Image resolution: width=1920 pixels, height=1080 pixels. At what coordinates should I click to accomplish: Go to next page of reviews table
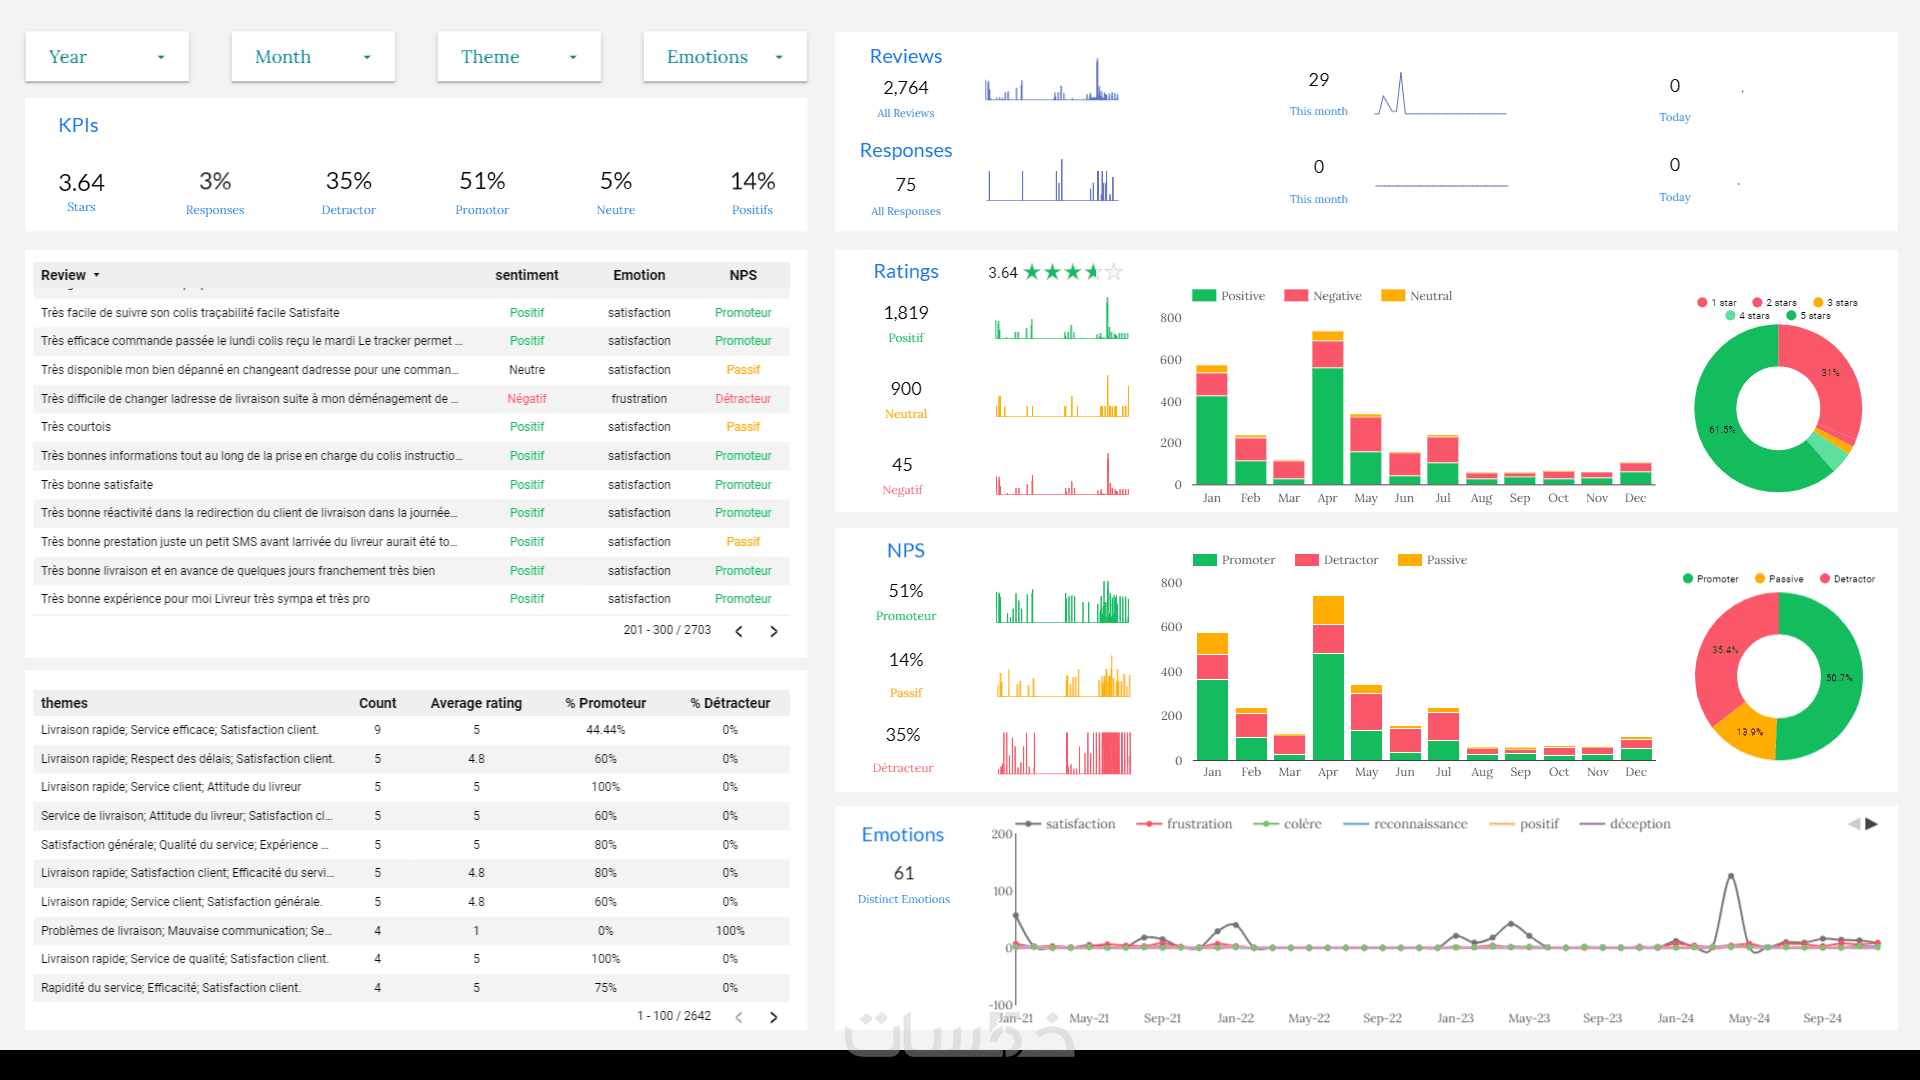point(773,631)
